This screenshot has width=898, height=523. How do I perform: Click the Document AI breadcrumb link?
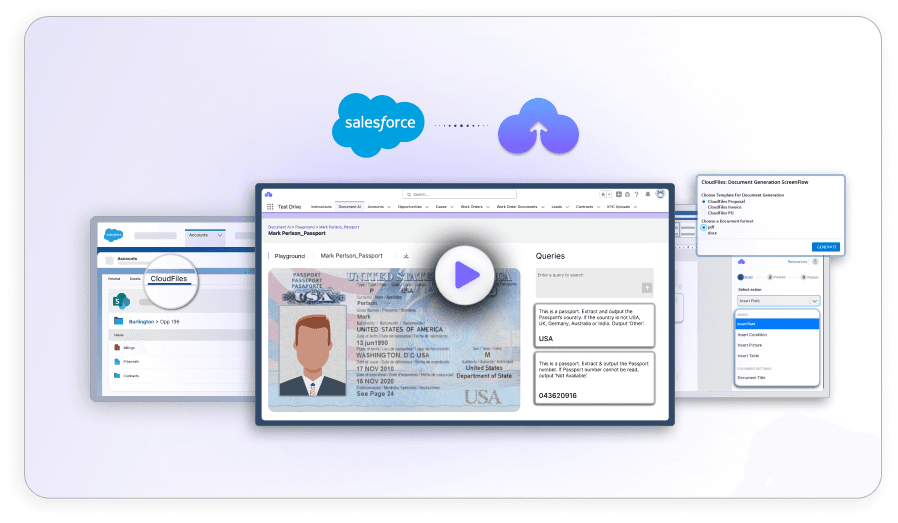[x=279, y=227]
